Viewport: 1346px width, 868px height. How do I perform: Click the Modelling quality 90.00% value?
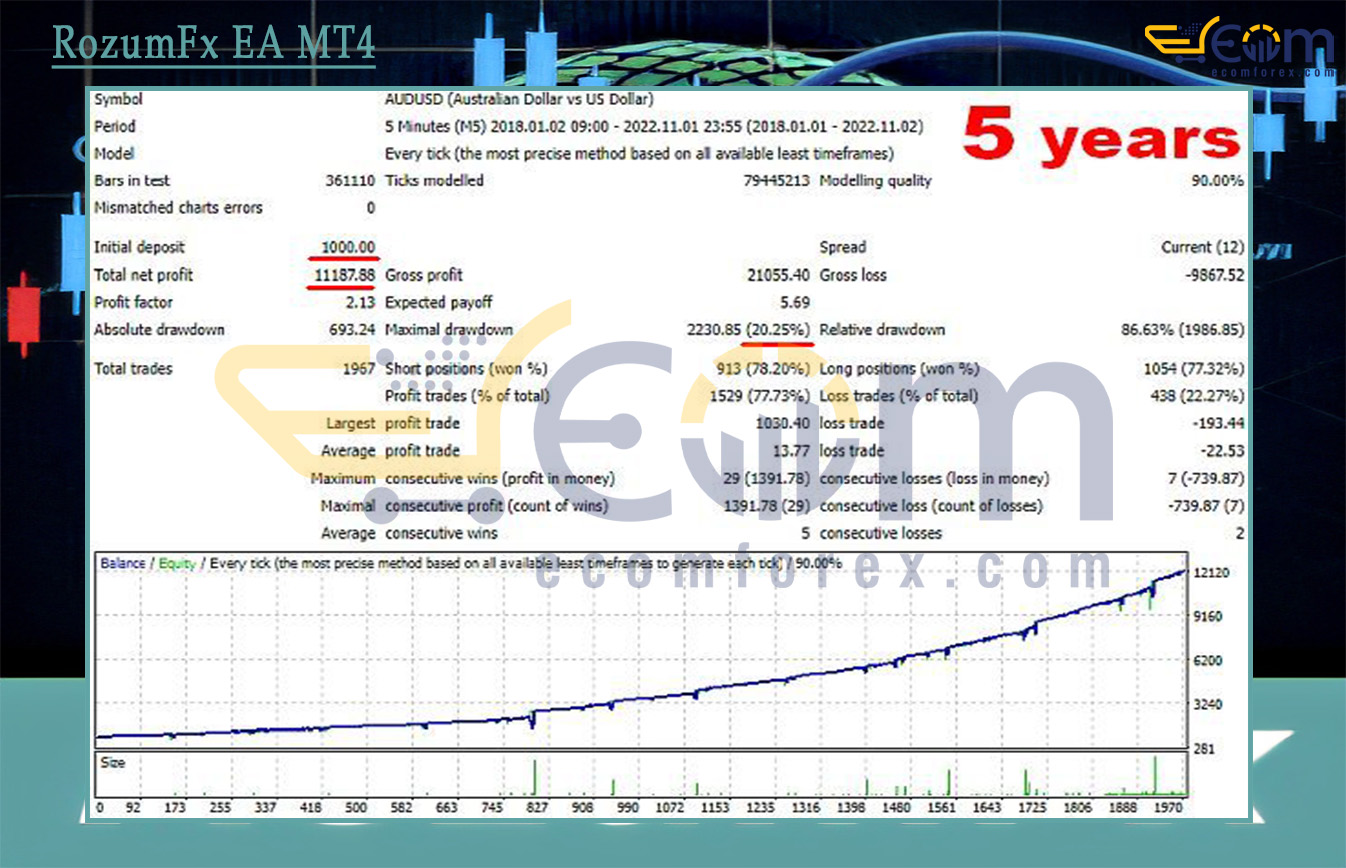(1216, 181)
